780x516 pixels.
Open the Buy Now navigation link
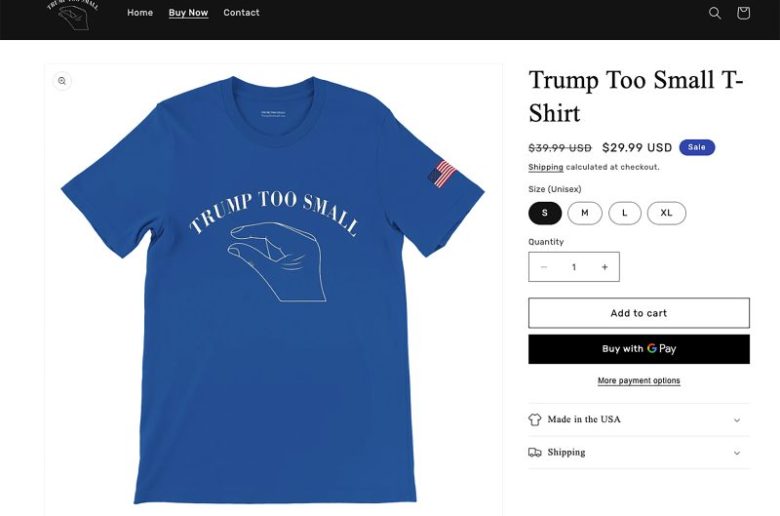click(x=188, y=13)
